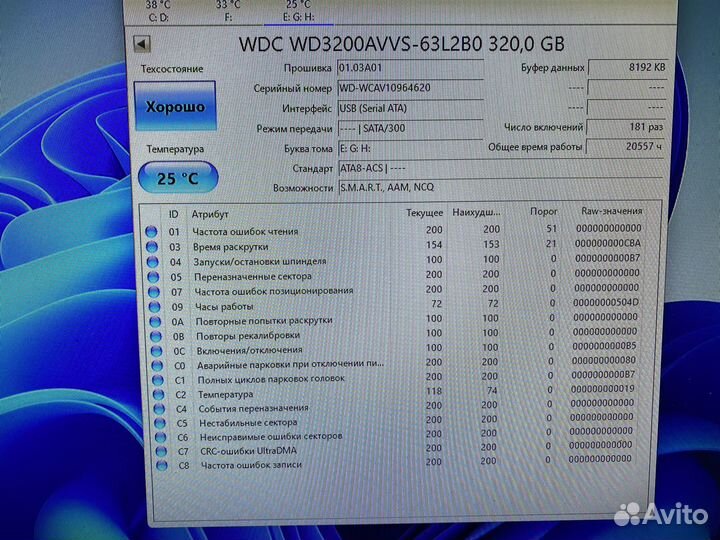Select the Частота ошибок записи row

[395, 463]
